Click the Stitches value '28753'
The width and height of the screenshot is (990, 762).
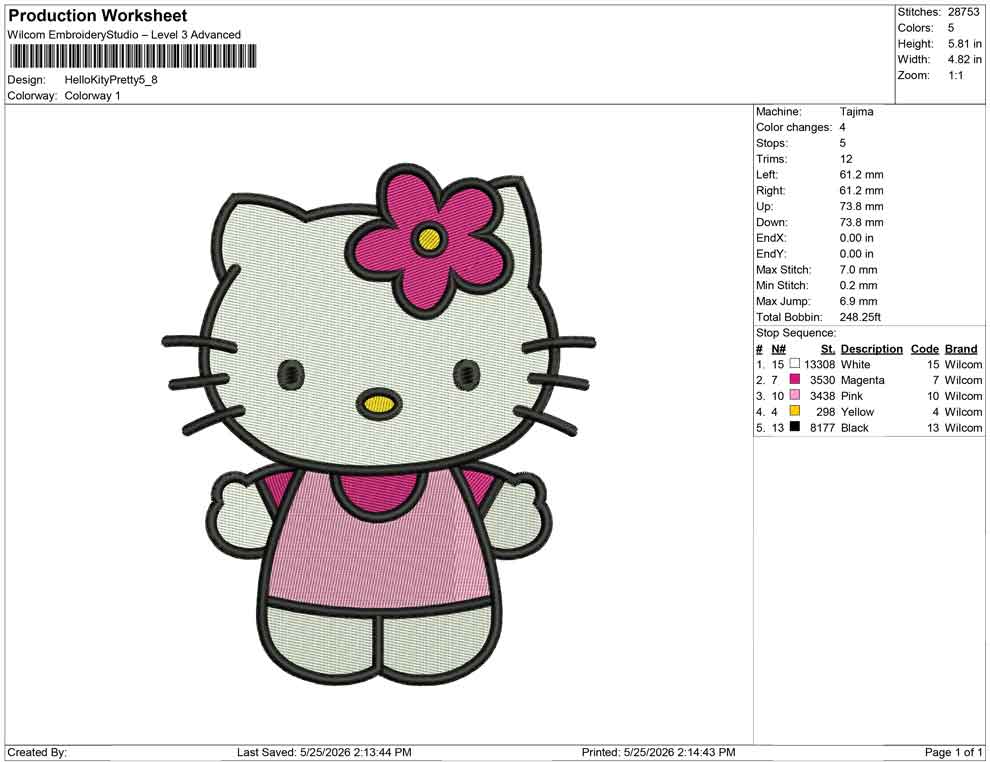click(963, 12)
